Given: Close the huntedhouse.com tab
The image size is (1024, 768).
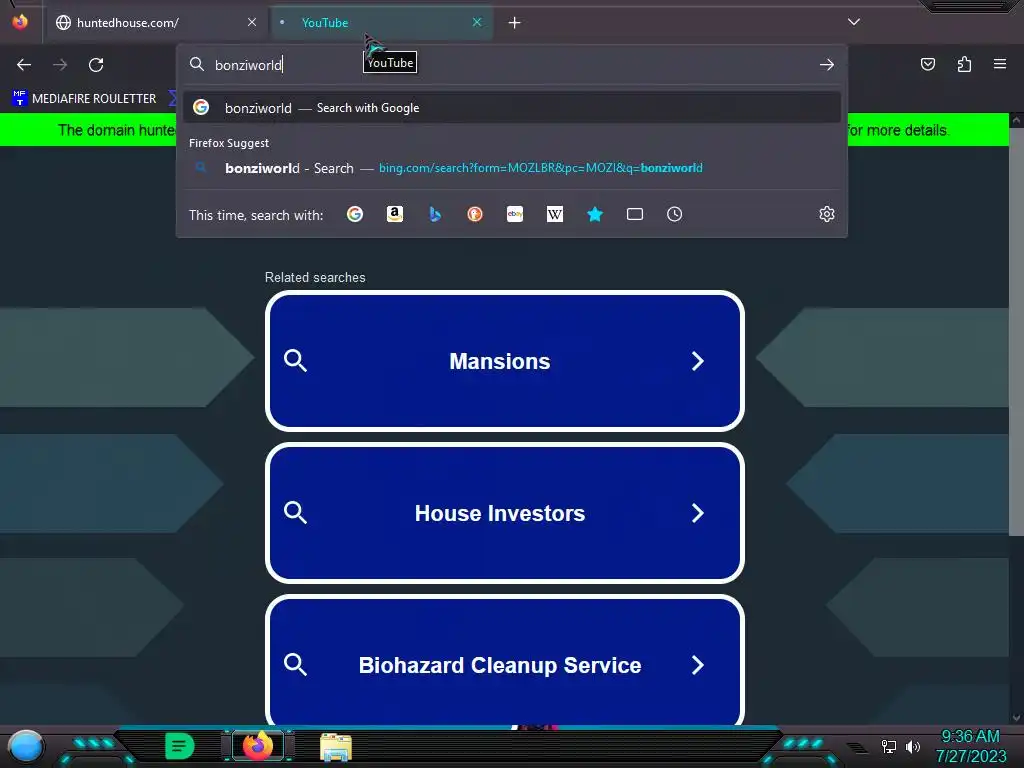Looking at the screenshot, I should click(x=252, y=22).
